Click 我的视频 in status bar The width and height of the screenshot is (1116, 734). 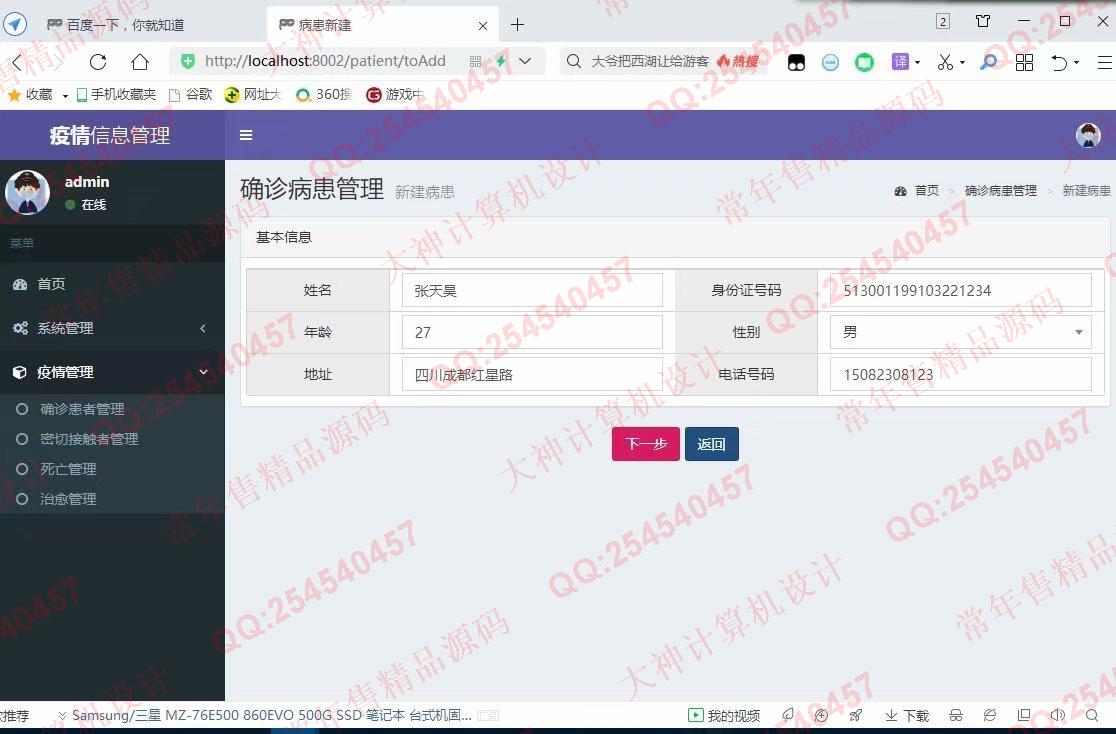coord(724,715)
